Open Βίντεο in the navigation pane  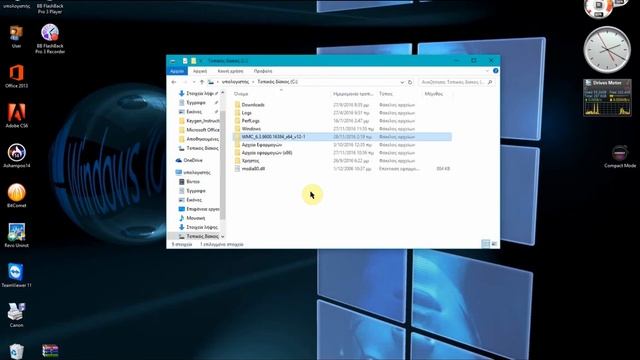click(193, 181)
